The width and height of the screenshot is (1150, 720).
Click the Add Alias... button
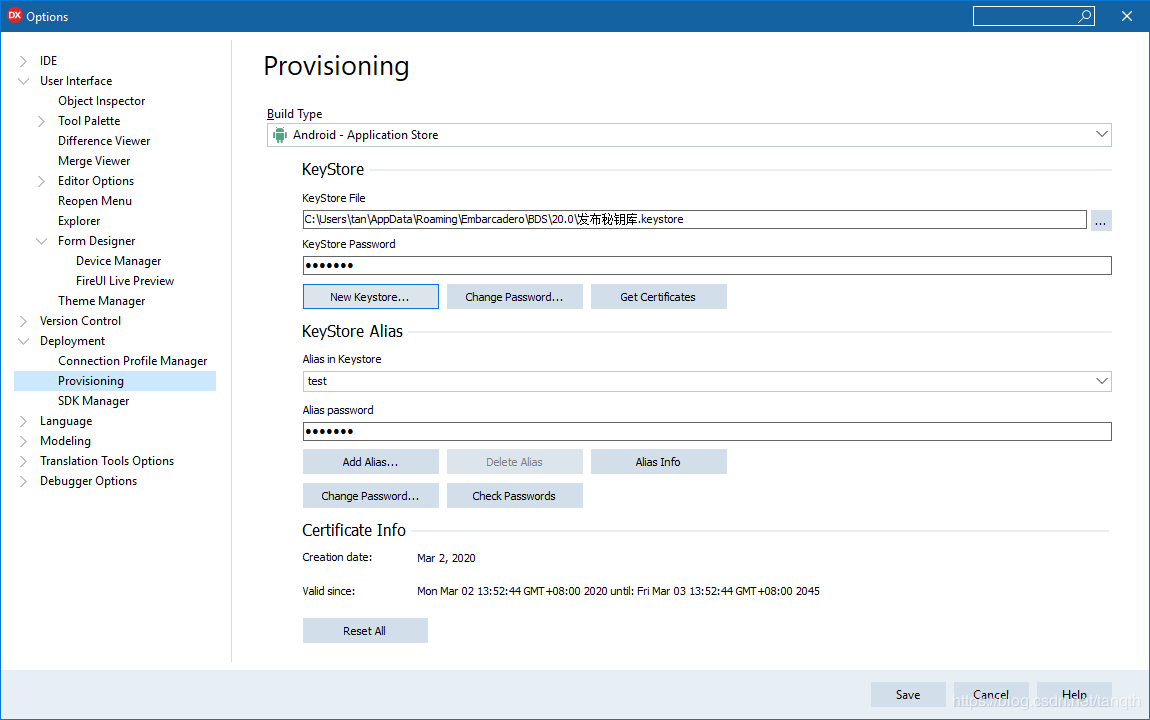coord(370,462)
